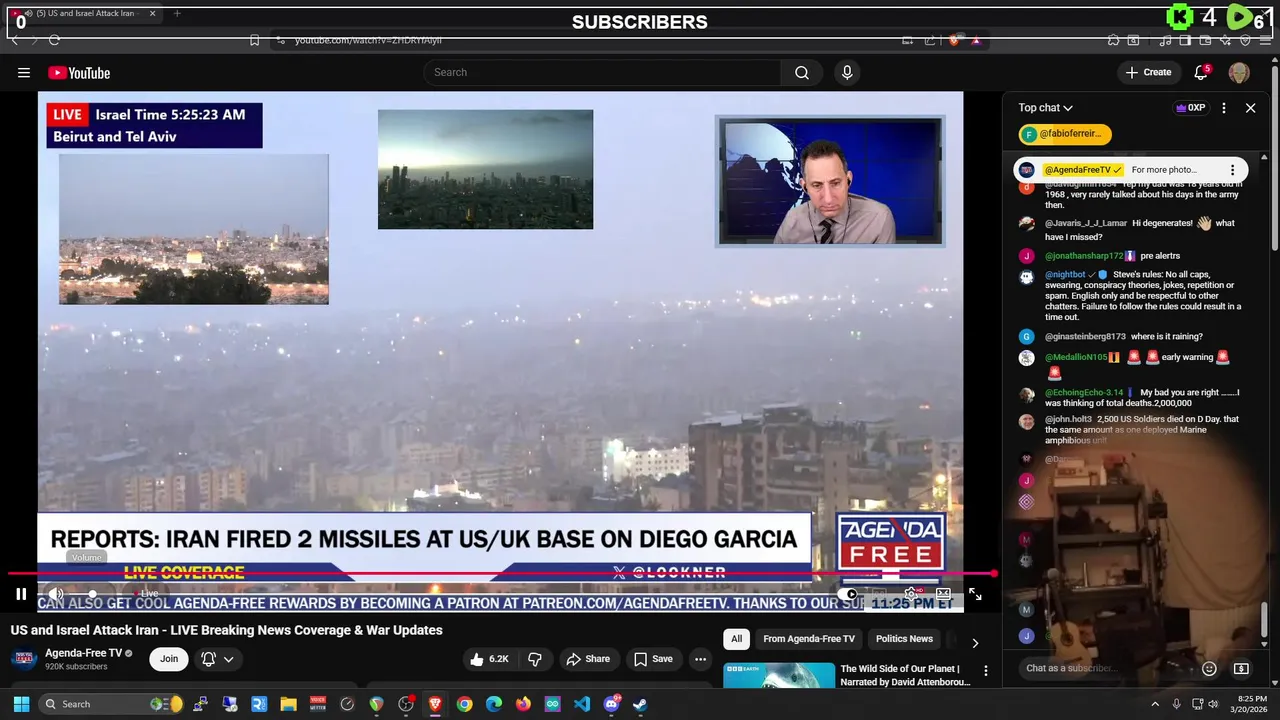Open Visual Studio Code from taskbar
The image size is (1280, 720).
582,704
